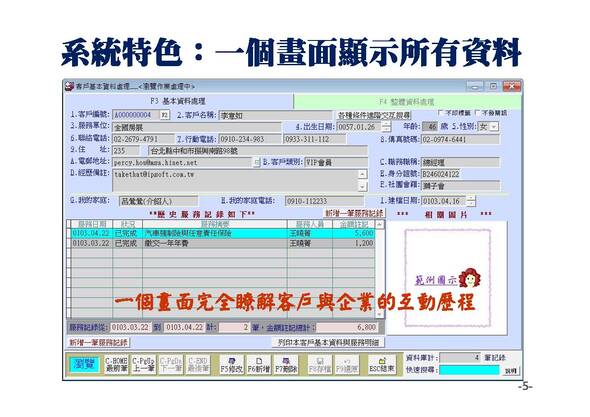Click the F8 save icon button

[x=320, y=364]
